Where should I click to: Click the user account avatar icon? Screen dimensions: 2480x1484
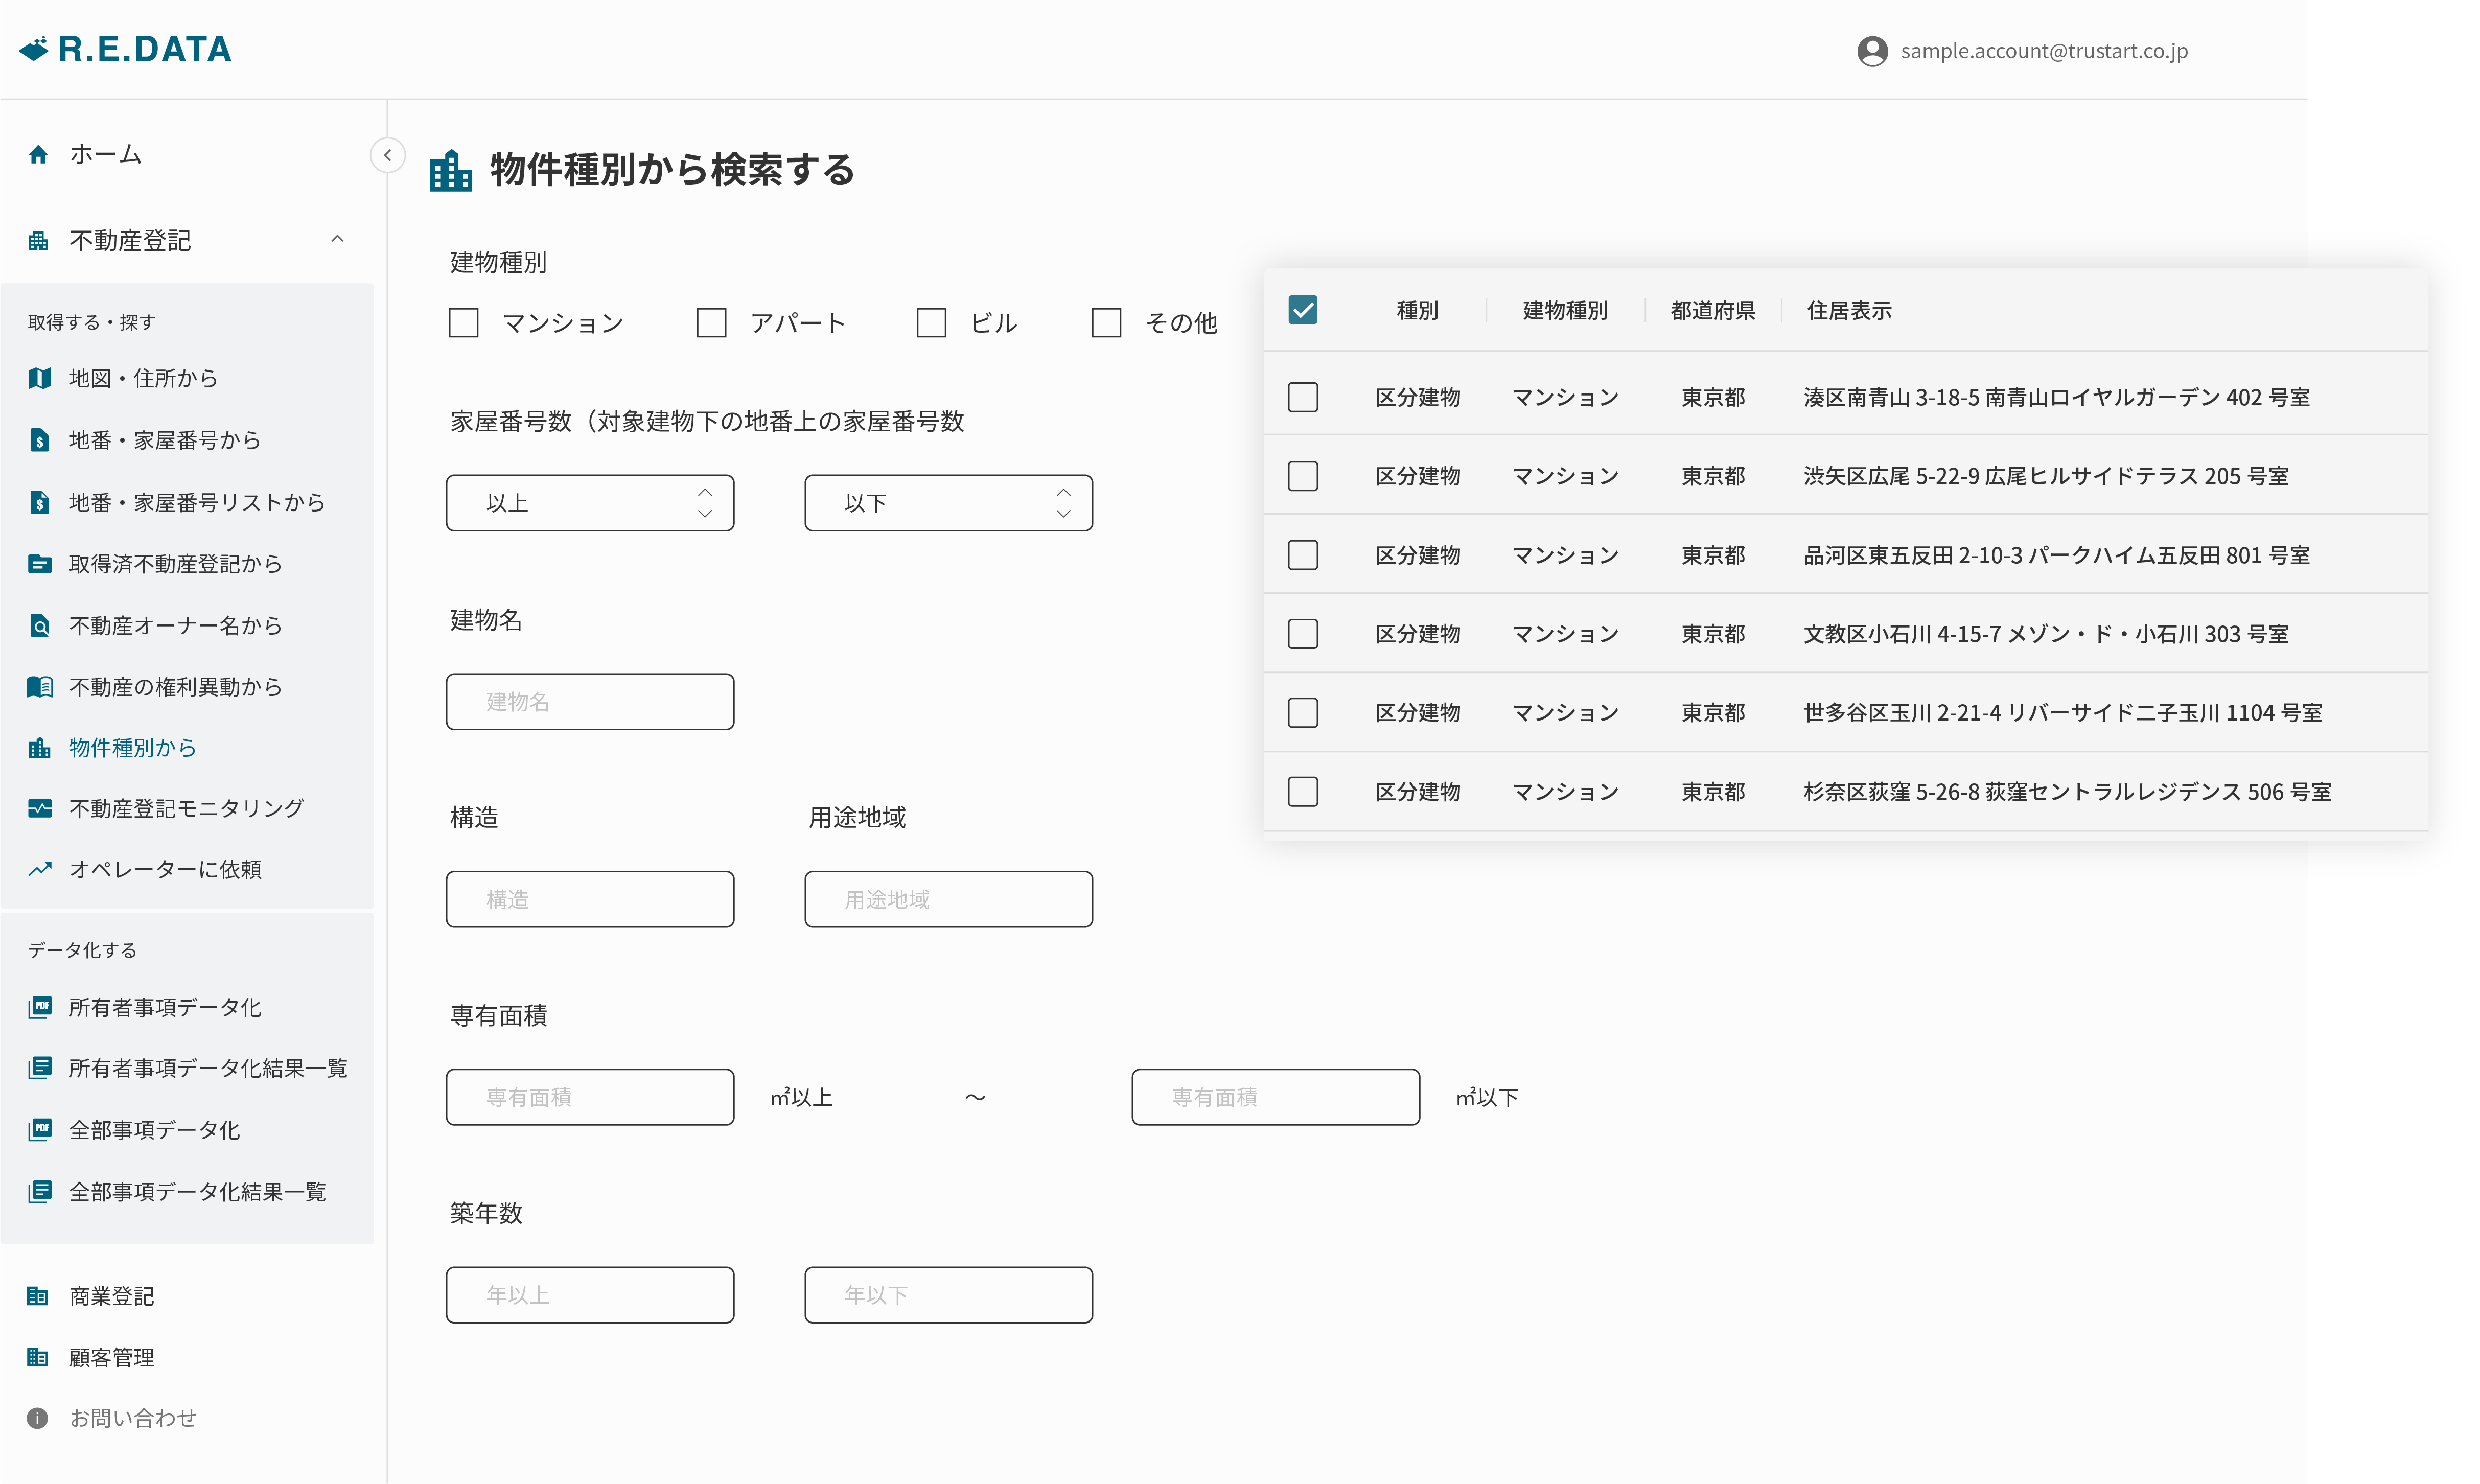1872,51
